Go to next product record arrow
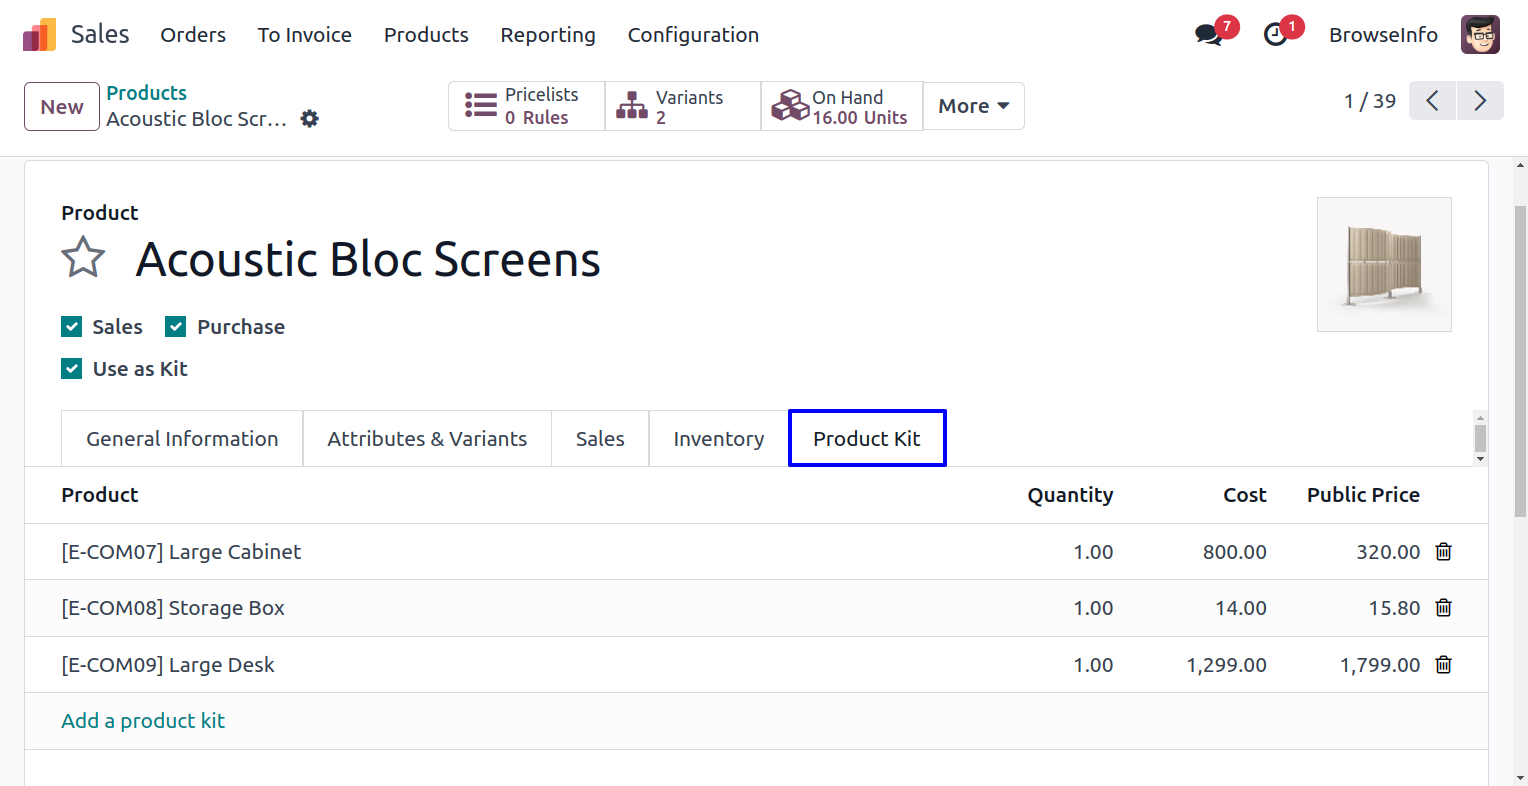 (x=1480, y=101)
